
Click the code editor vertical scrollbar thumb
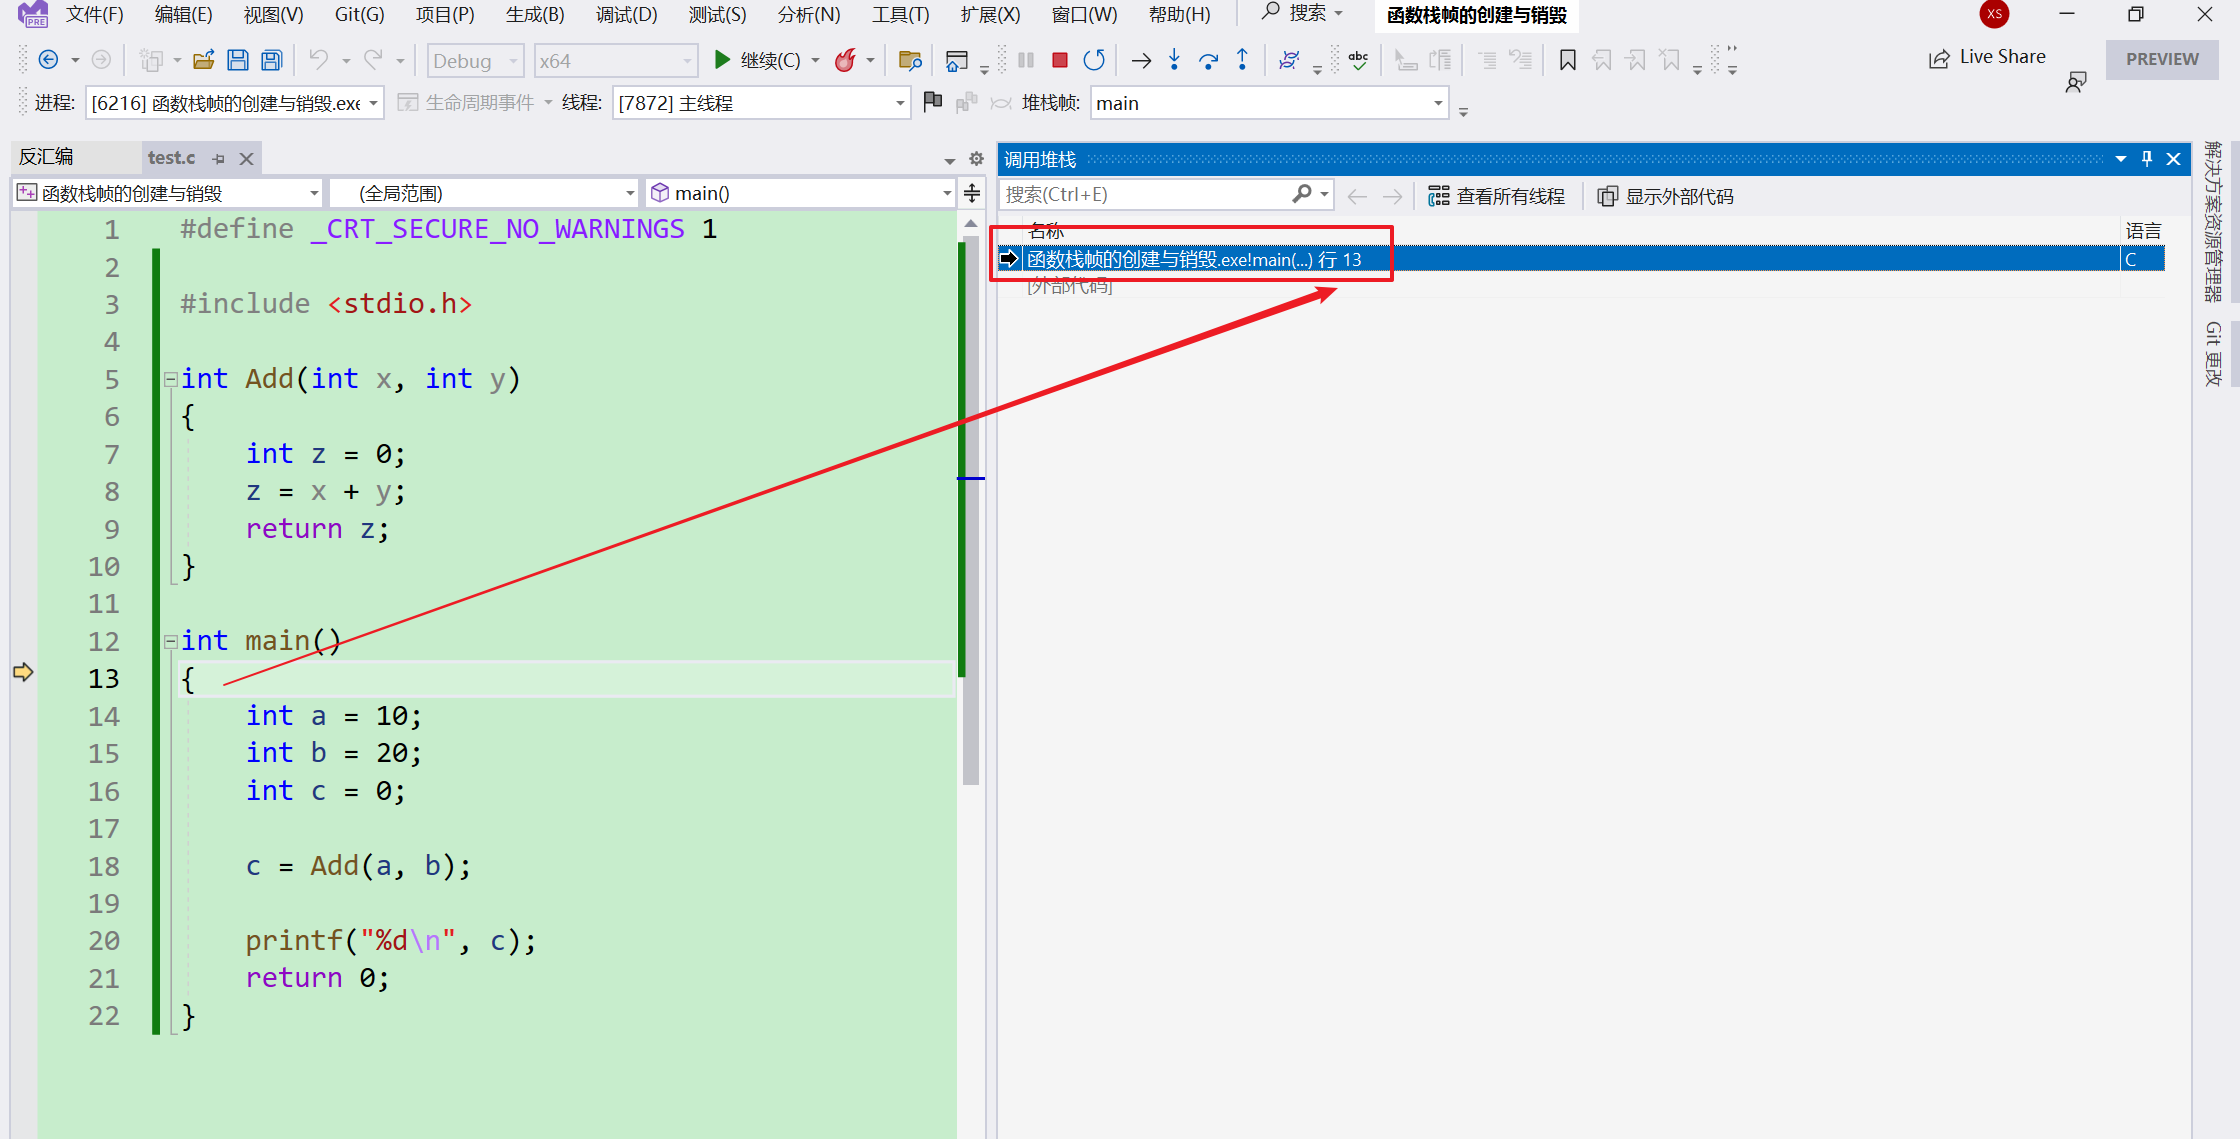(x=970, y=510)
